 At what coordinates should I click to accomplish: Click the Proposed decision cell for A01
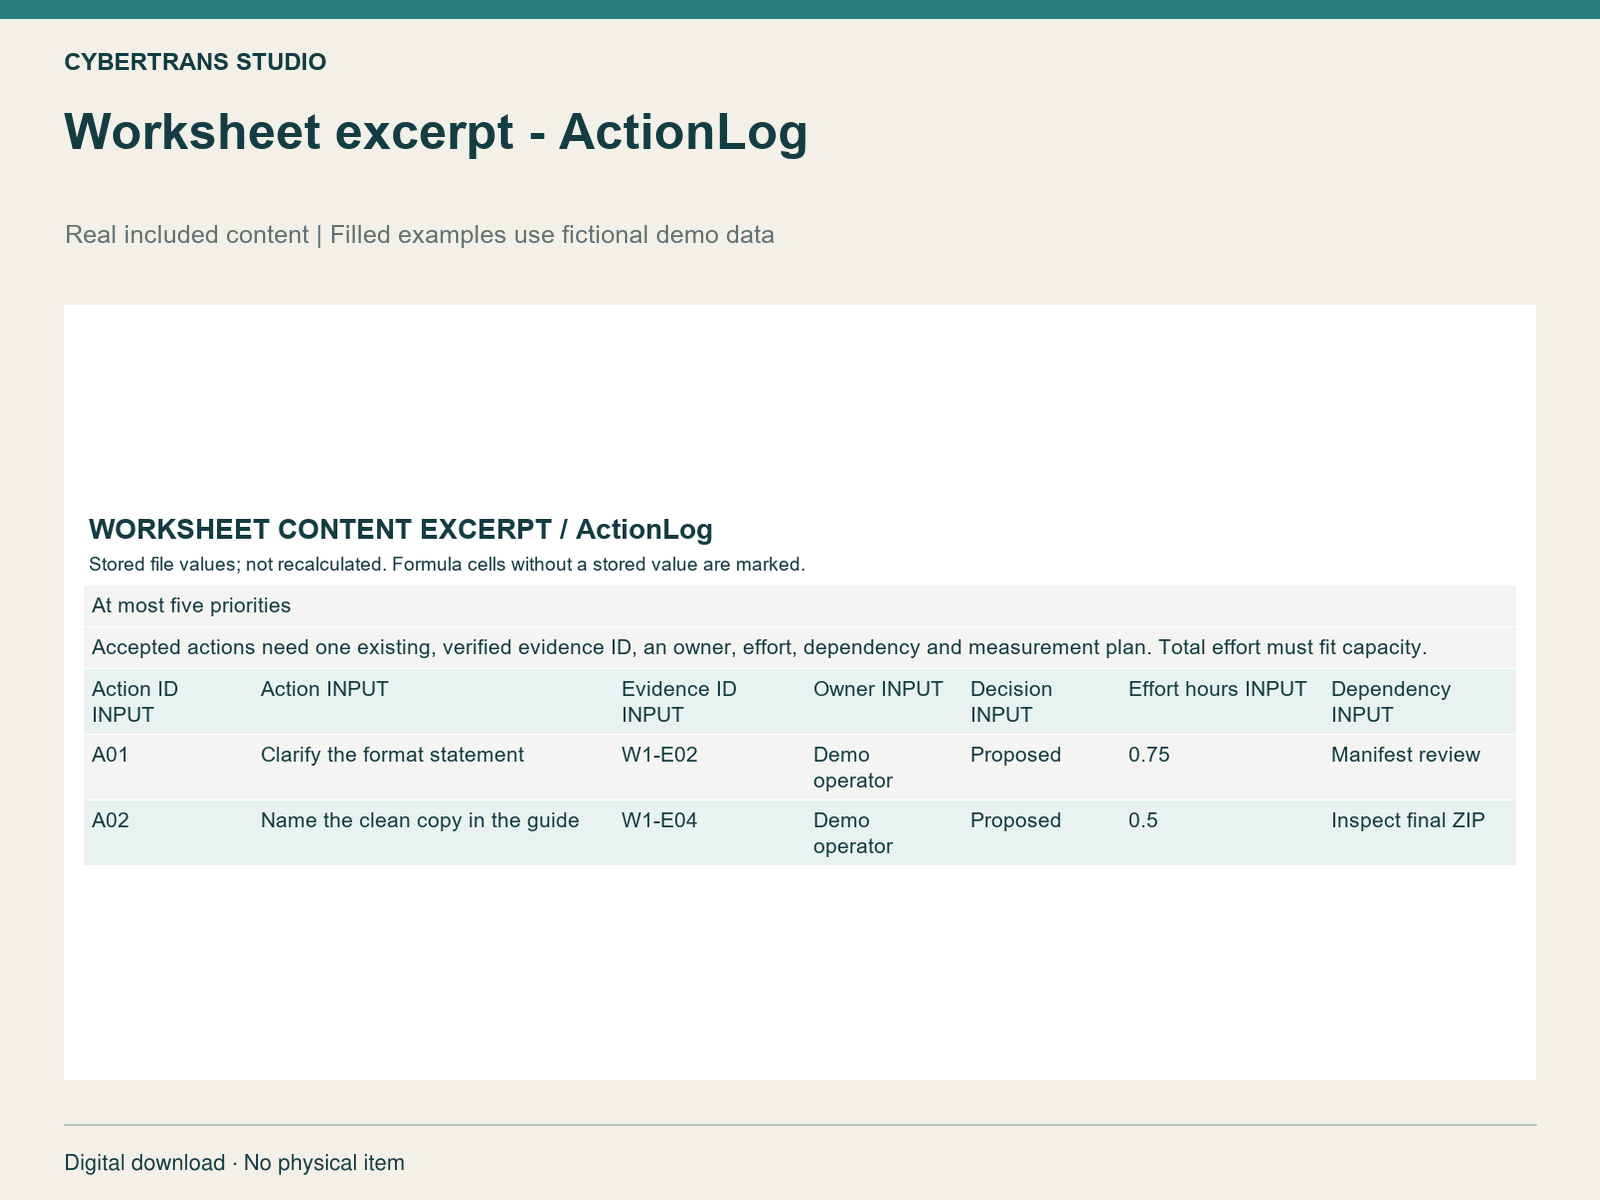click(x=1042, y=767)
